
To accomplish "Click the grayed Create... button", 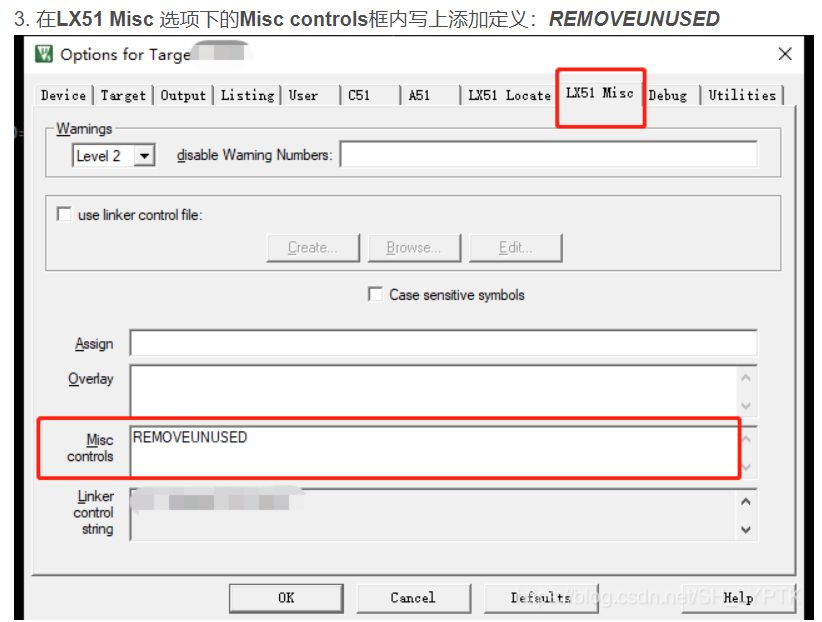I will [x=313, y=248].
